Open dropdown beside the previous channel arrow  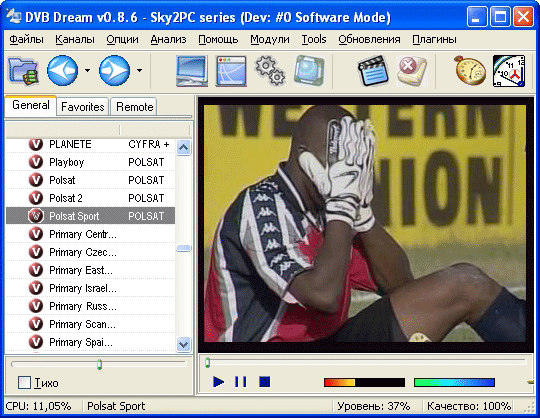point(87,71)
